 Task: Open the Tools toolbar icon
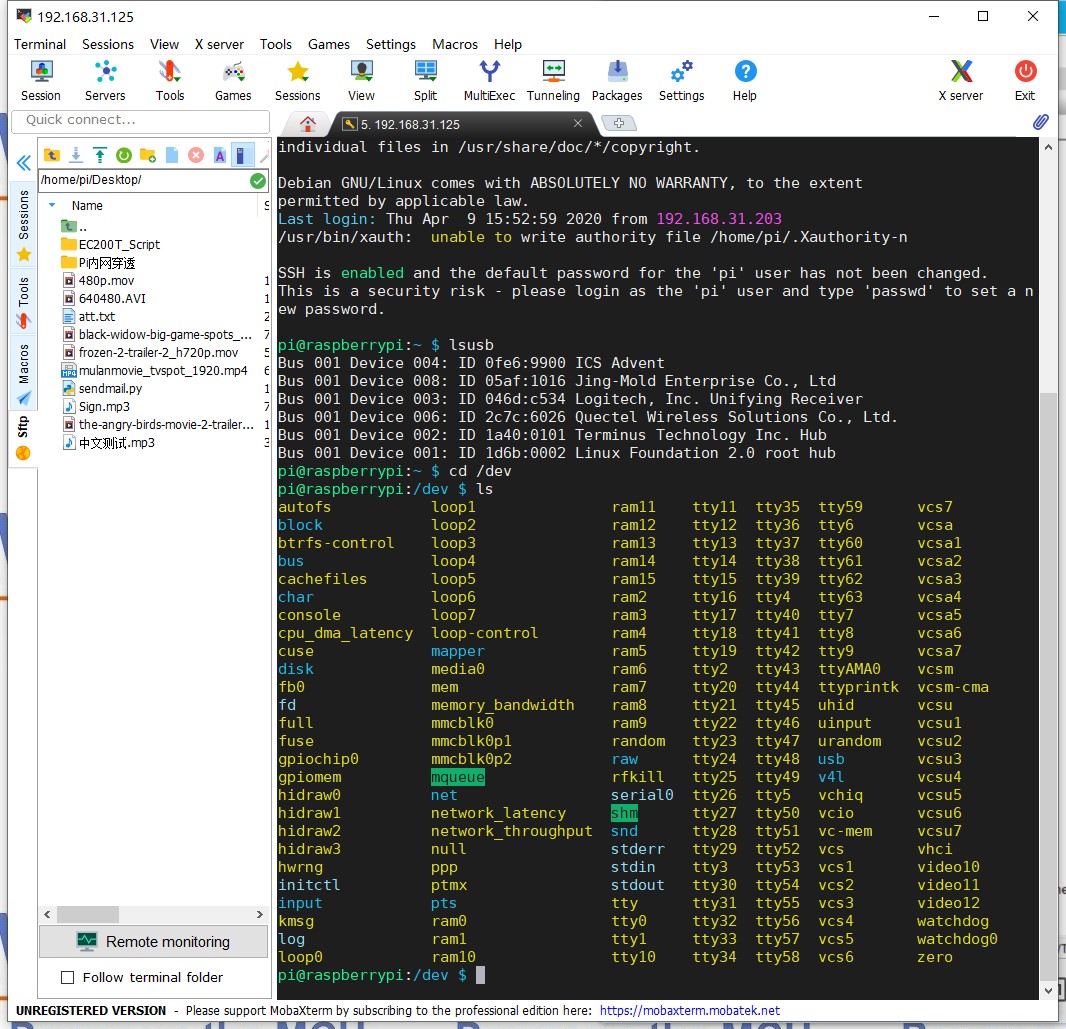click(169, 80)
